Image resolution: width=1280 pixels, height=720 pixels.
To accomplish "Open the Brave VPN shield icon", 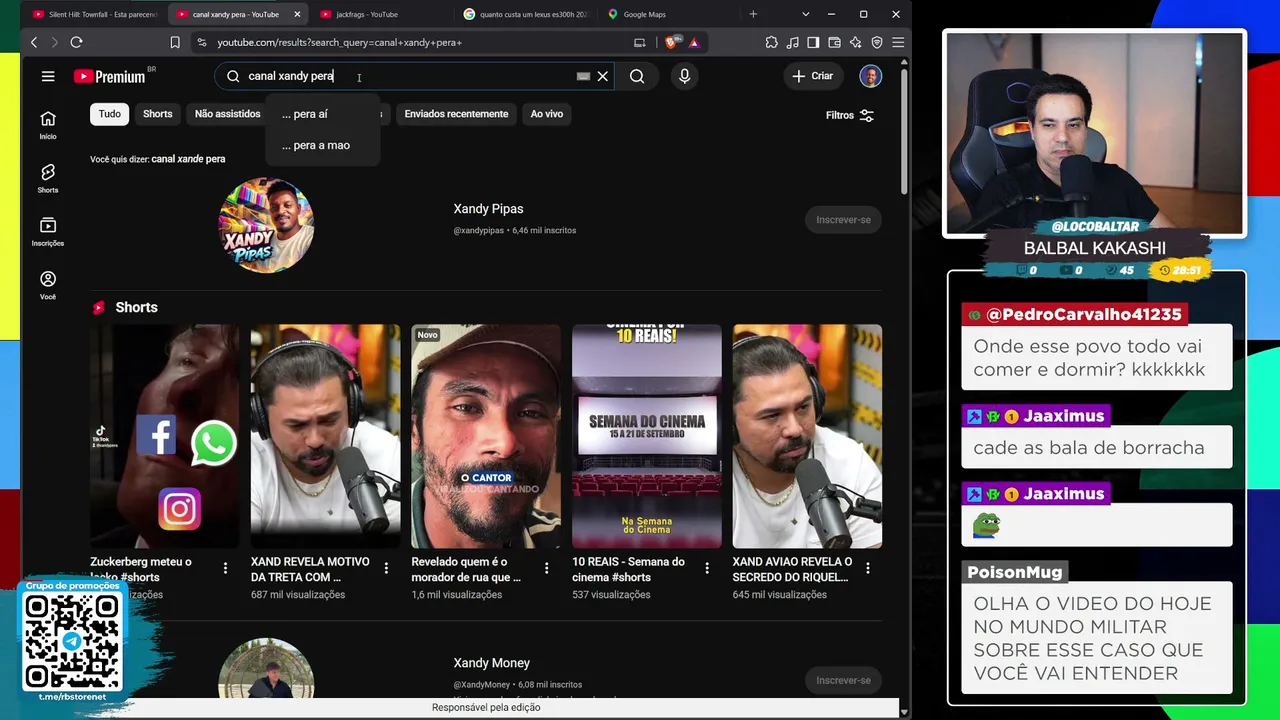I will (x=877, y=42).
